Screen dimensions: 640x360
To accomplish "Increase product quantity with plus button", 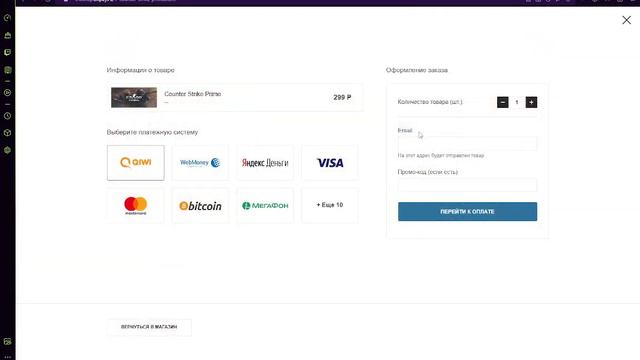I will coord(531,102).
